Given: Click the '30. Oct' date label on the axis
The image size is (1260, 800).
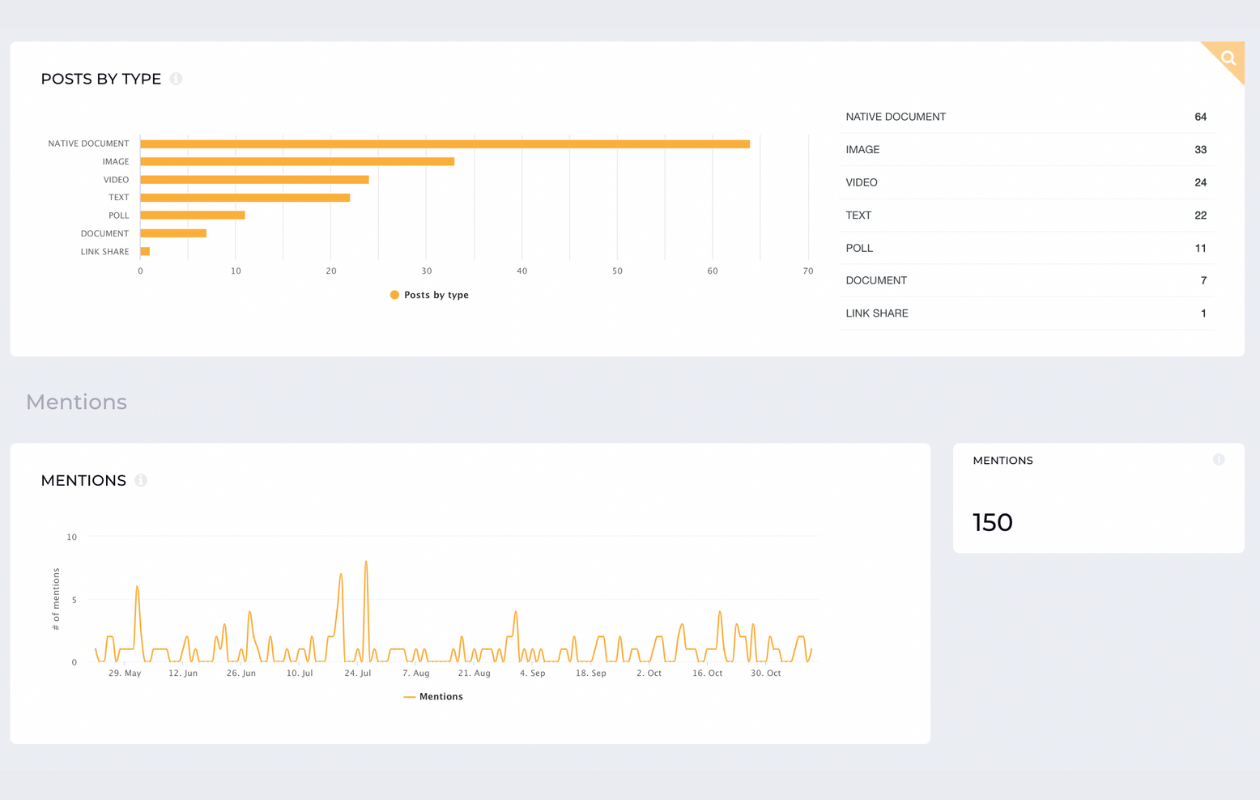Looking at the screenshot, I should [x=766, y=674].
